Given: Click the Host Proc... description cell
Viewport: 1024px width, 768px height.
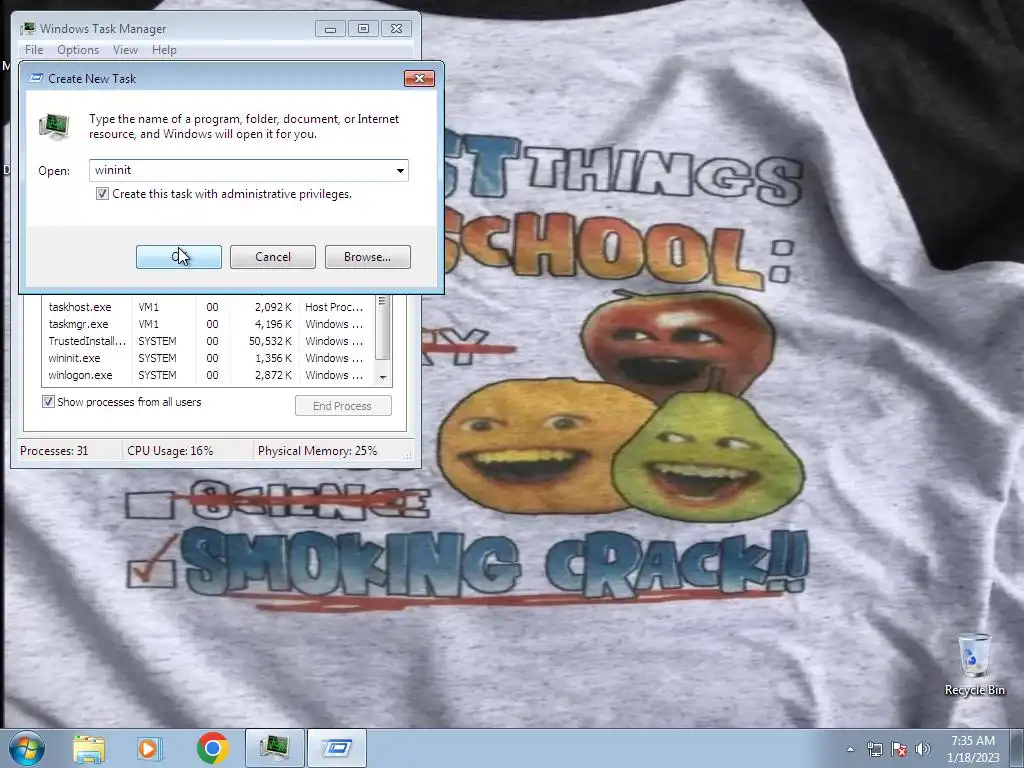Looking at the screenshot, I should tap(334, 307).
